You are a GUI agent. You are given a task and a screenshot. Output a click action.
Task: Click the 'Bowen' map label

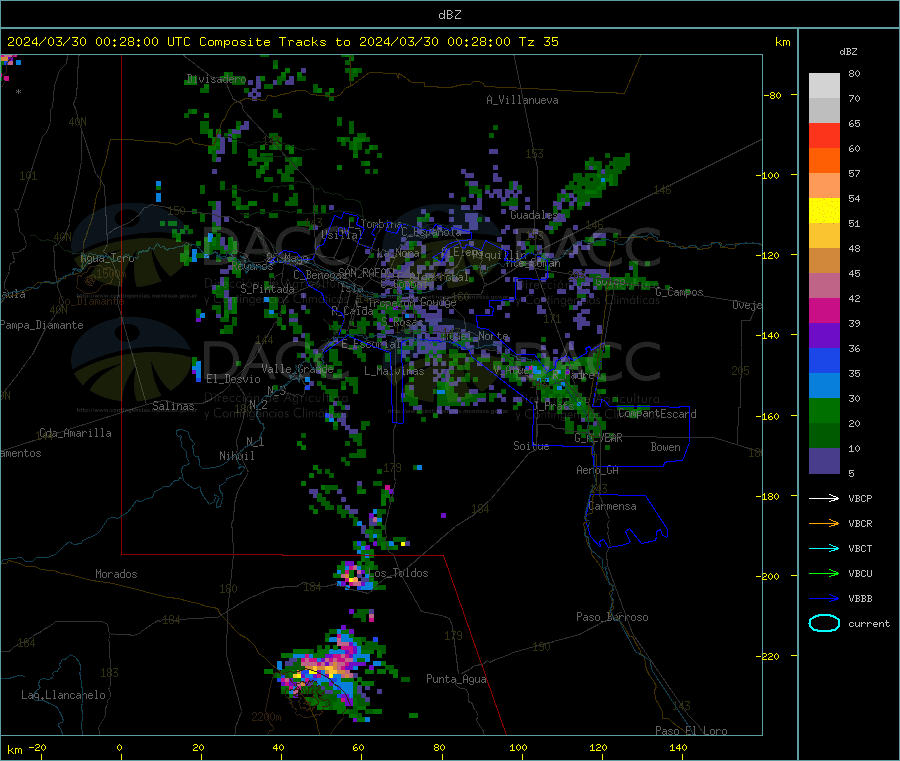tap(665, 447)
